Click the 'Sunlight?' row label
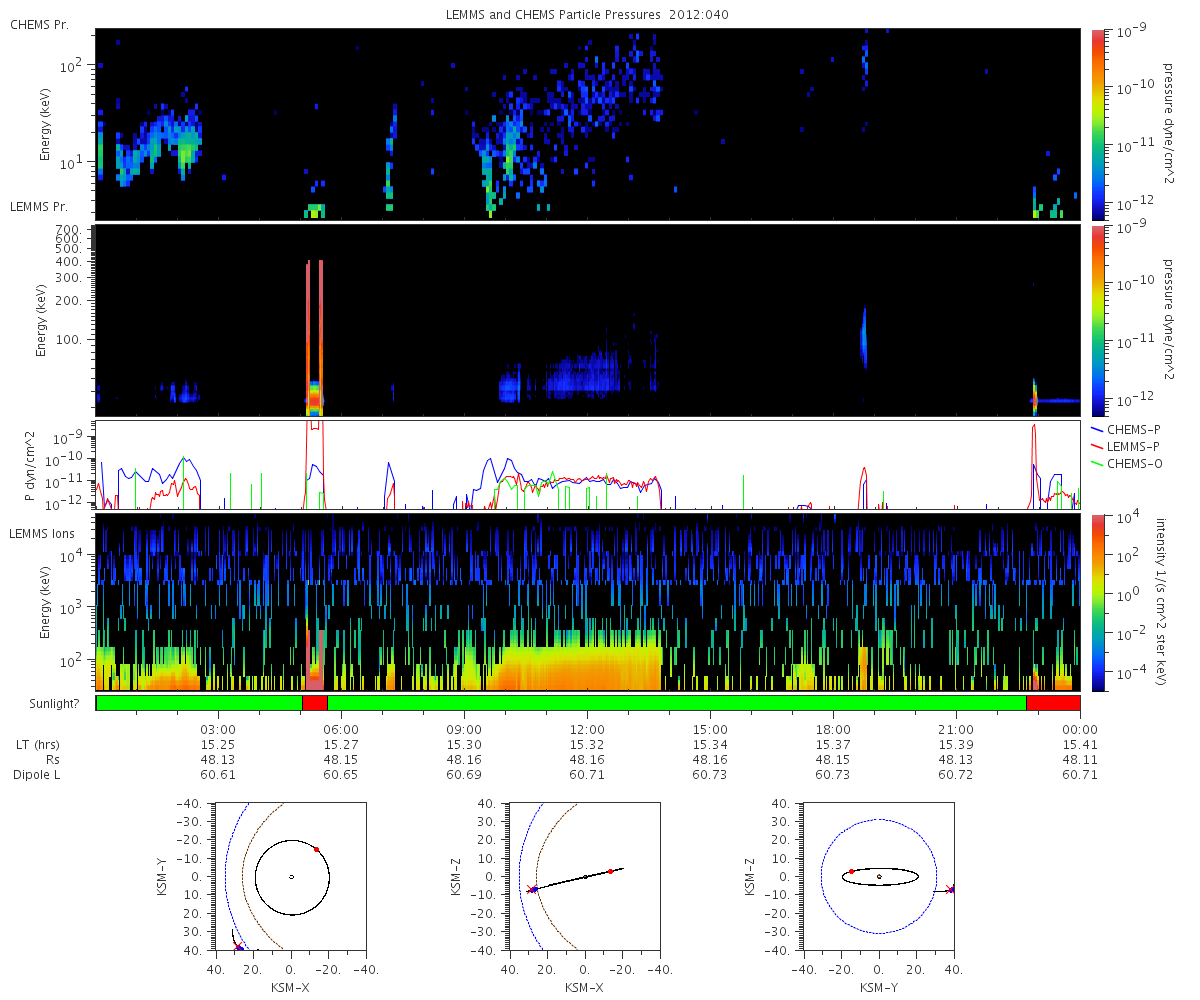This screenshot has width=1200, height=1000. point(53,703)
